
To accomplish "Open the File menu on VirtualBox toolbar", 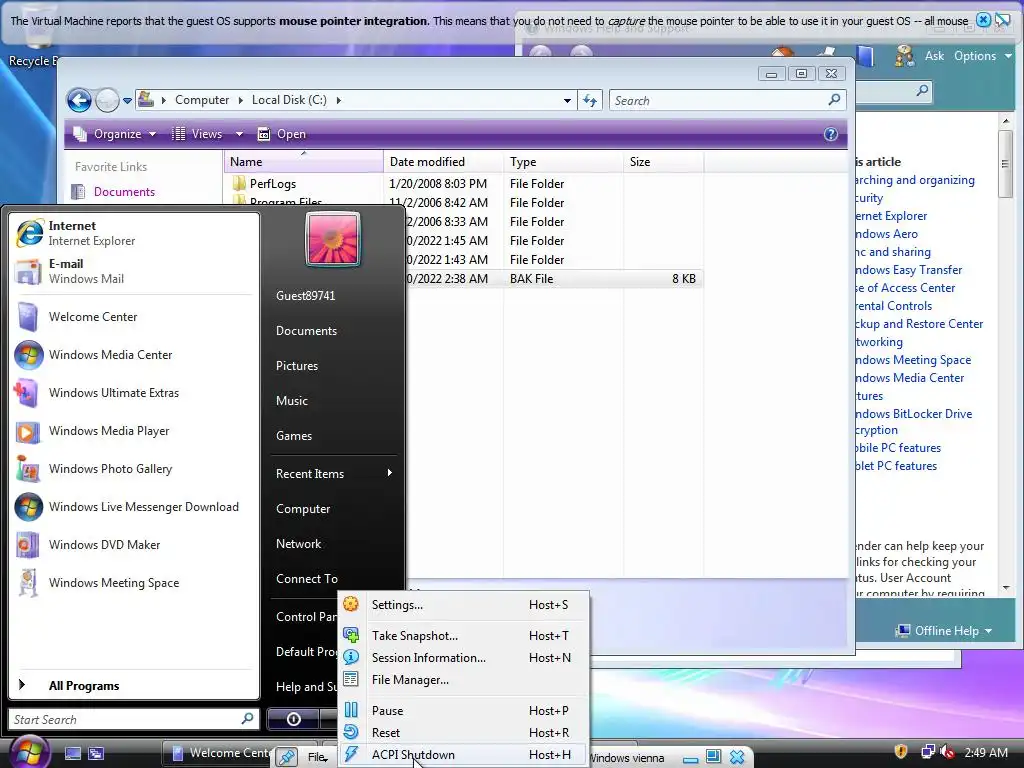I will pyautogui.click(x=318, y=757).
